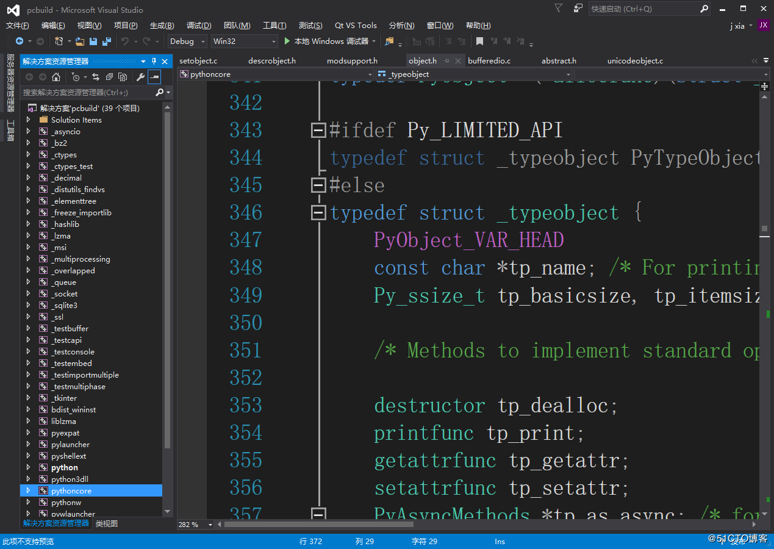Click the Solution Explorer vertical scrollbar
The height and width of the screenshot is (549, 774).
tap(167, 279)
